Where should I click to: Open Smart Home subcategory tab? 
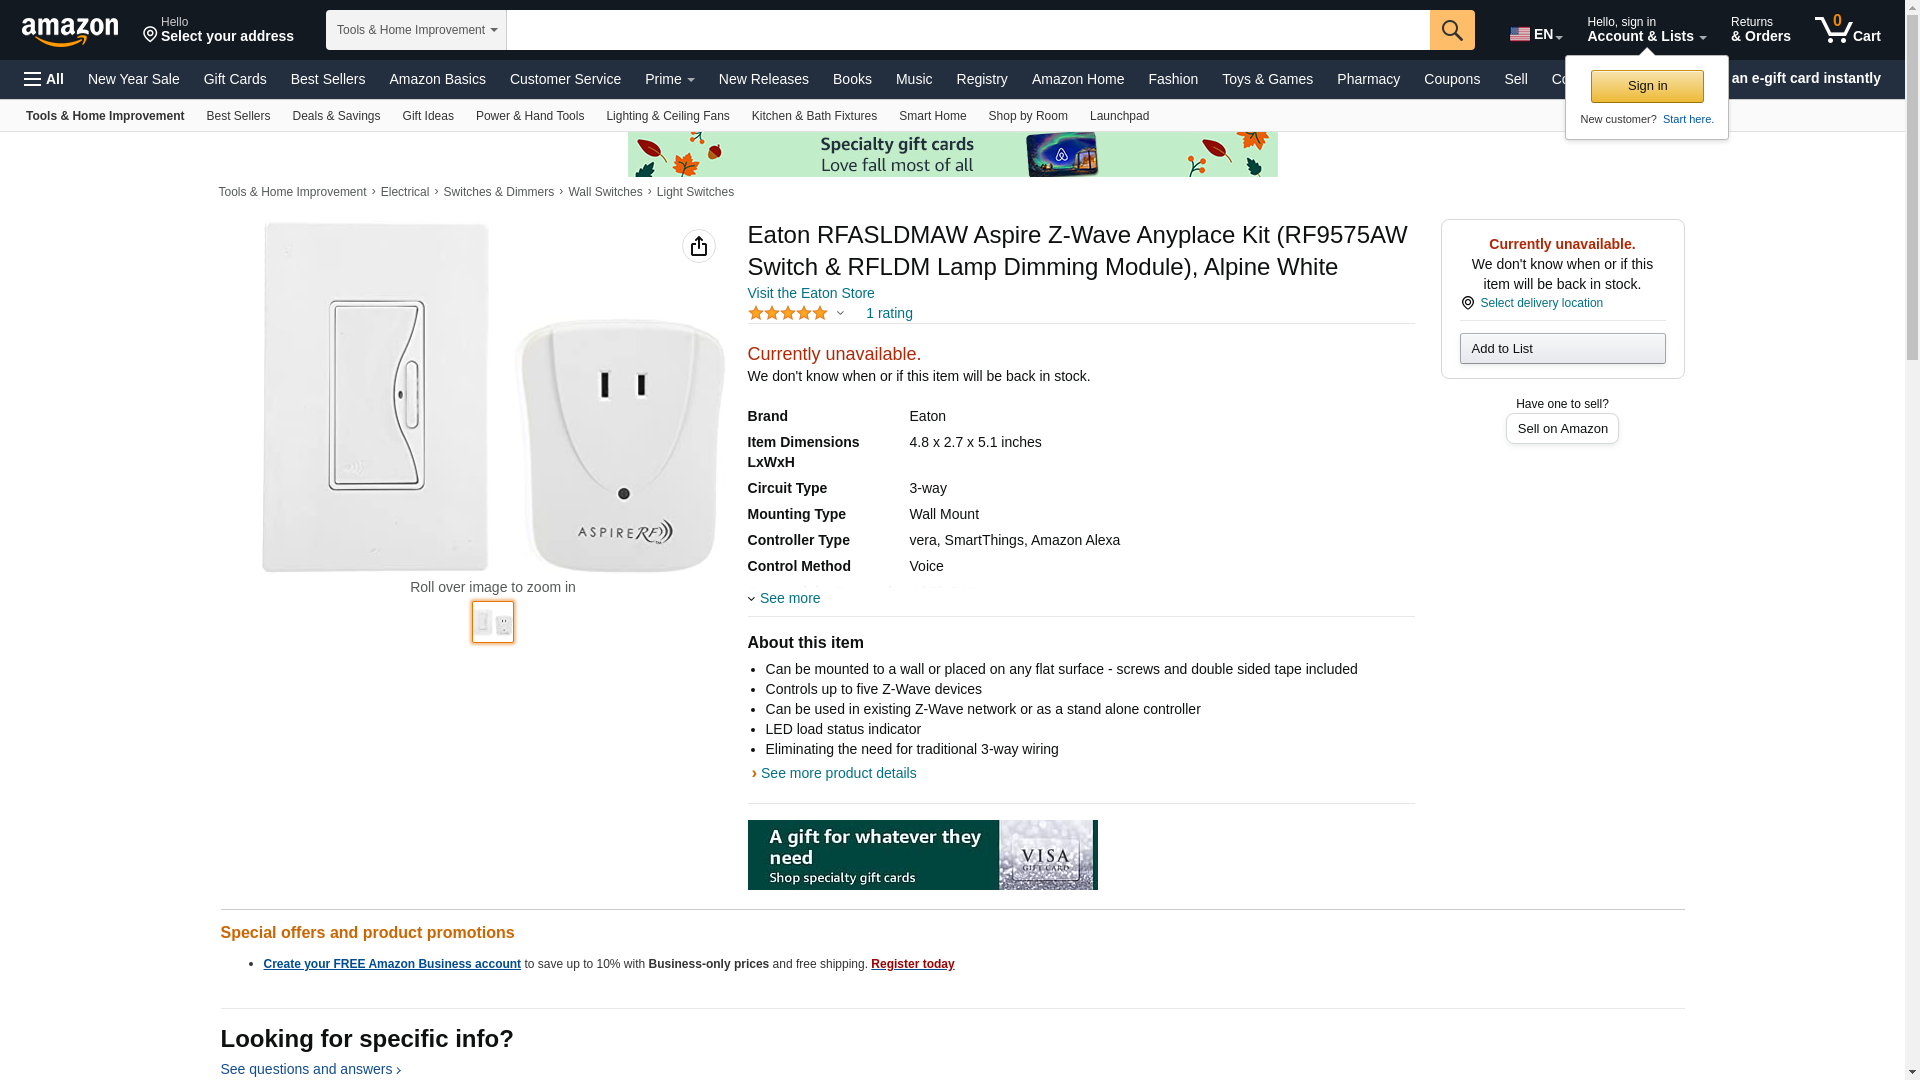[932, 116]
